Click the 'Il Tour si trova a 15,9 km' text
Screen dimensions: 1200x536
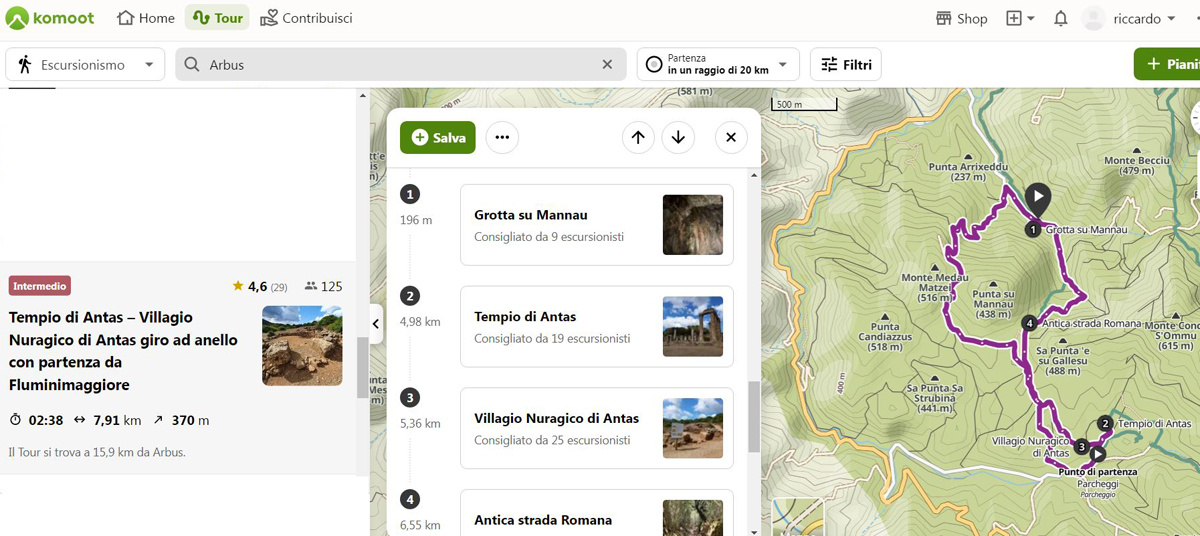pos(97,452)
